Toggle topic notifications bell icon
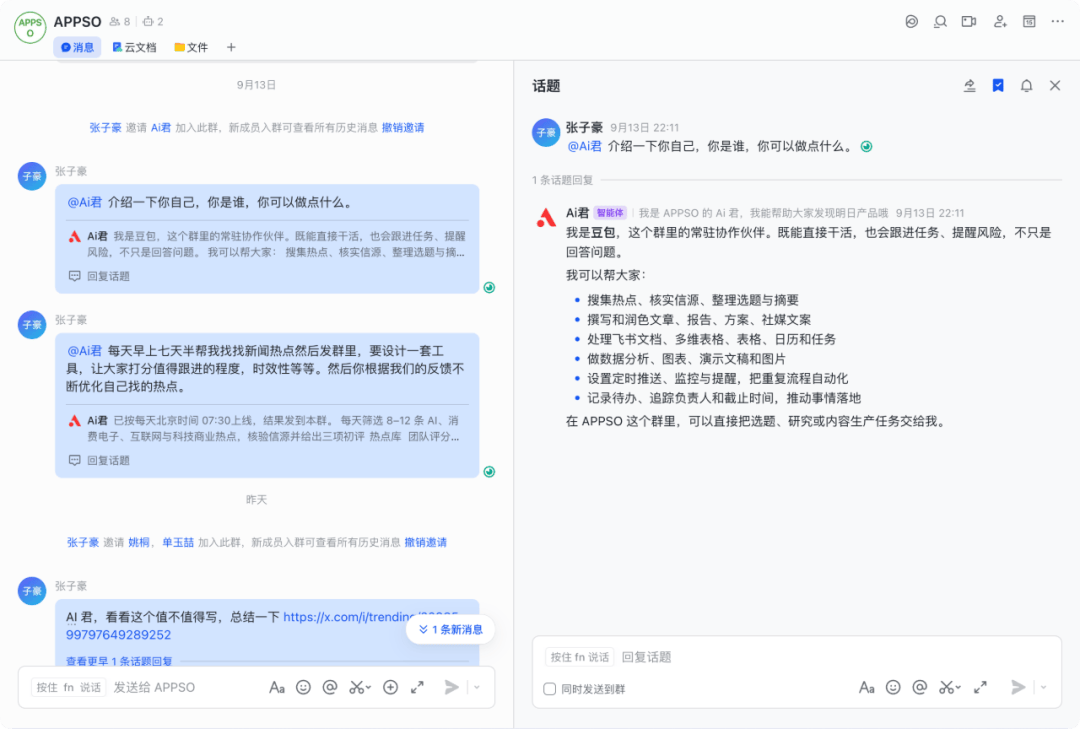 [x=1026, y=85]
